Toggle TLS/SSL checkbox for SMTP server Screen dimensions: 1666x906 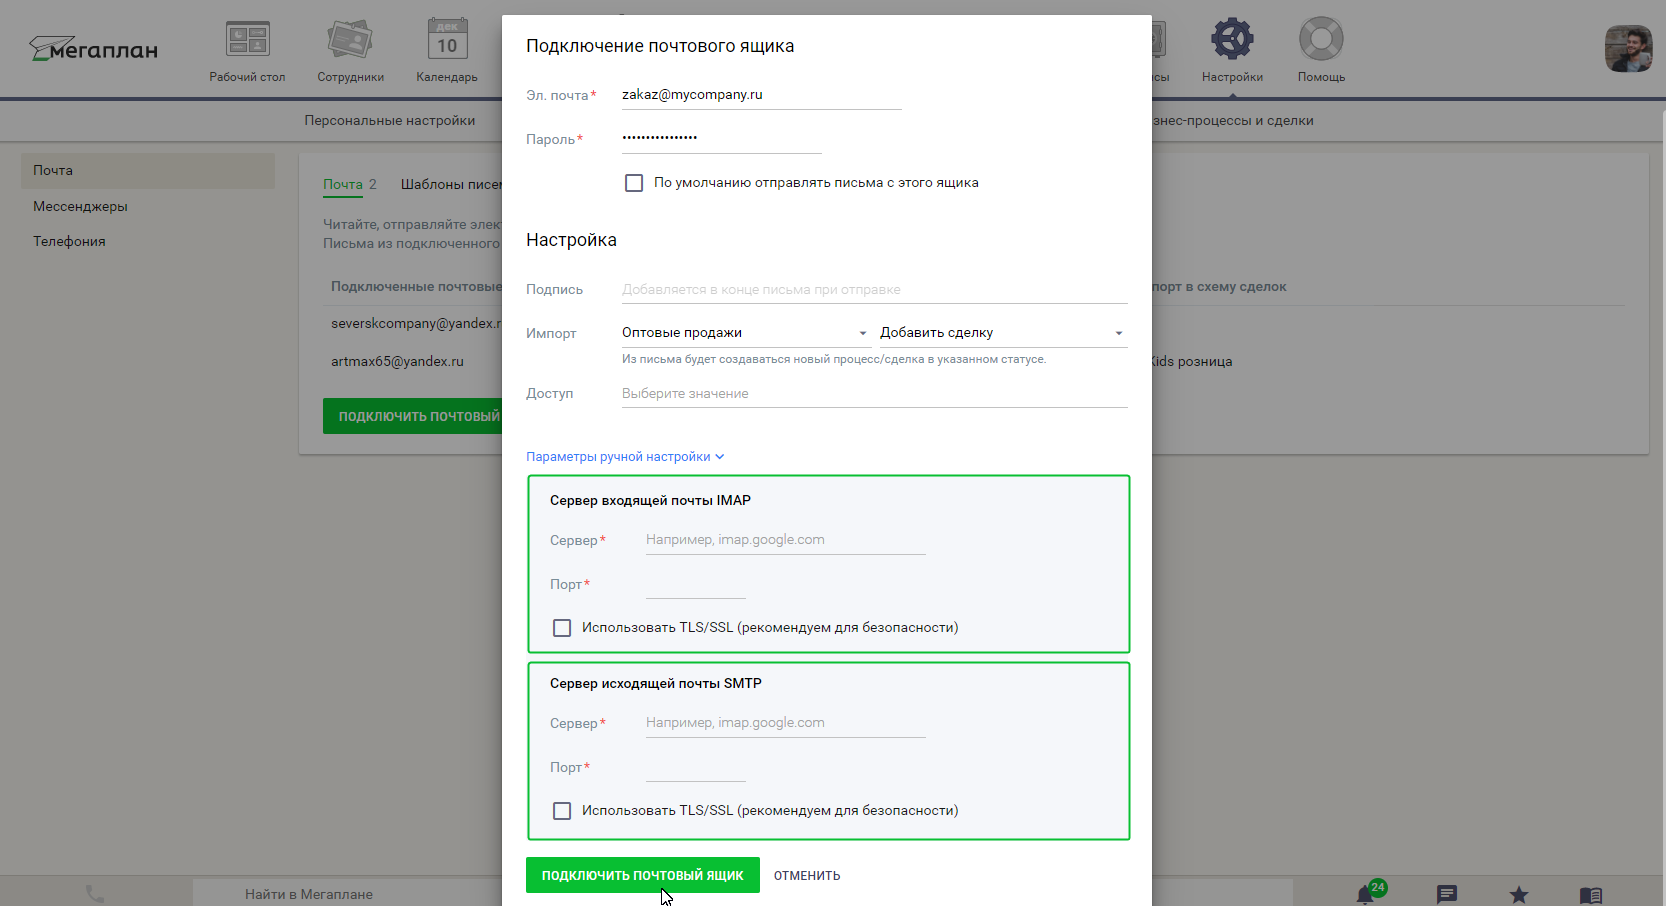pos(562,811)
